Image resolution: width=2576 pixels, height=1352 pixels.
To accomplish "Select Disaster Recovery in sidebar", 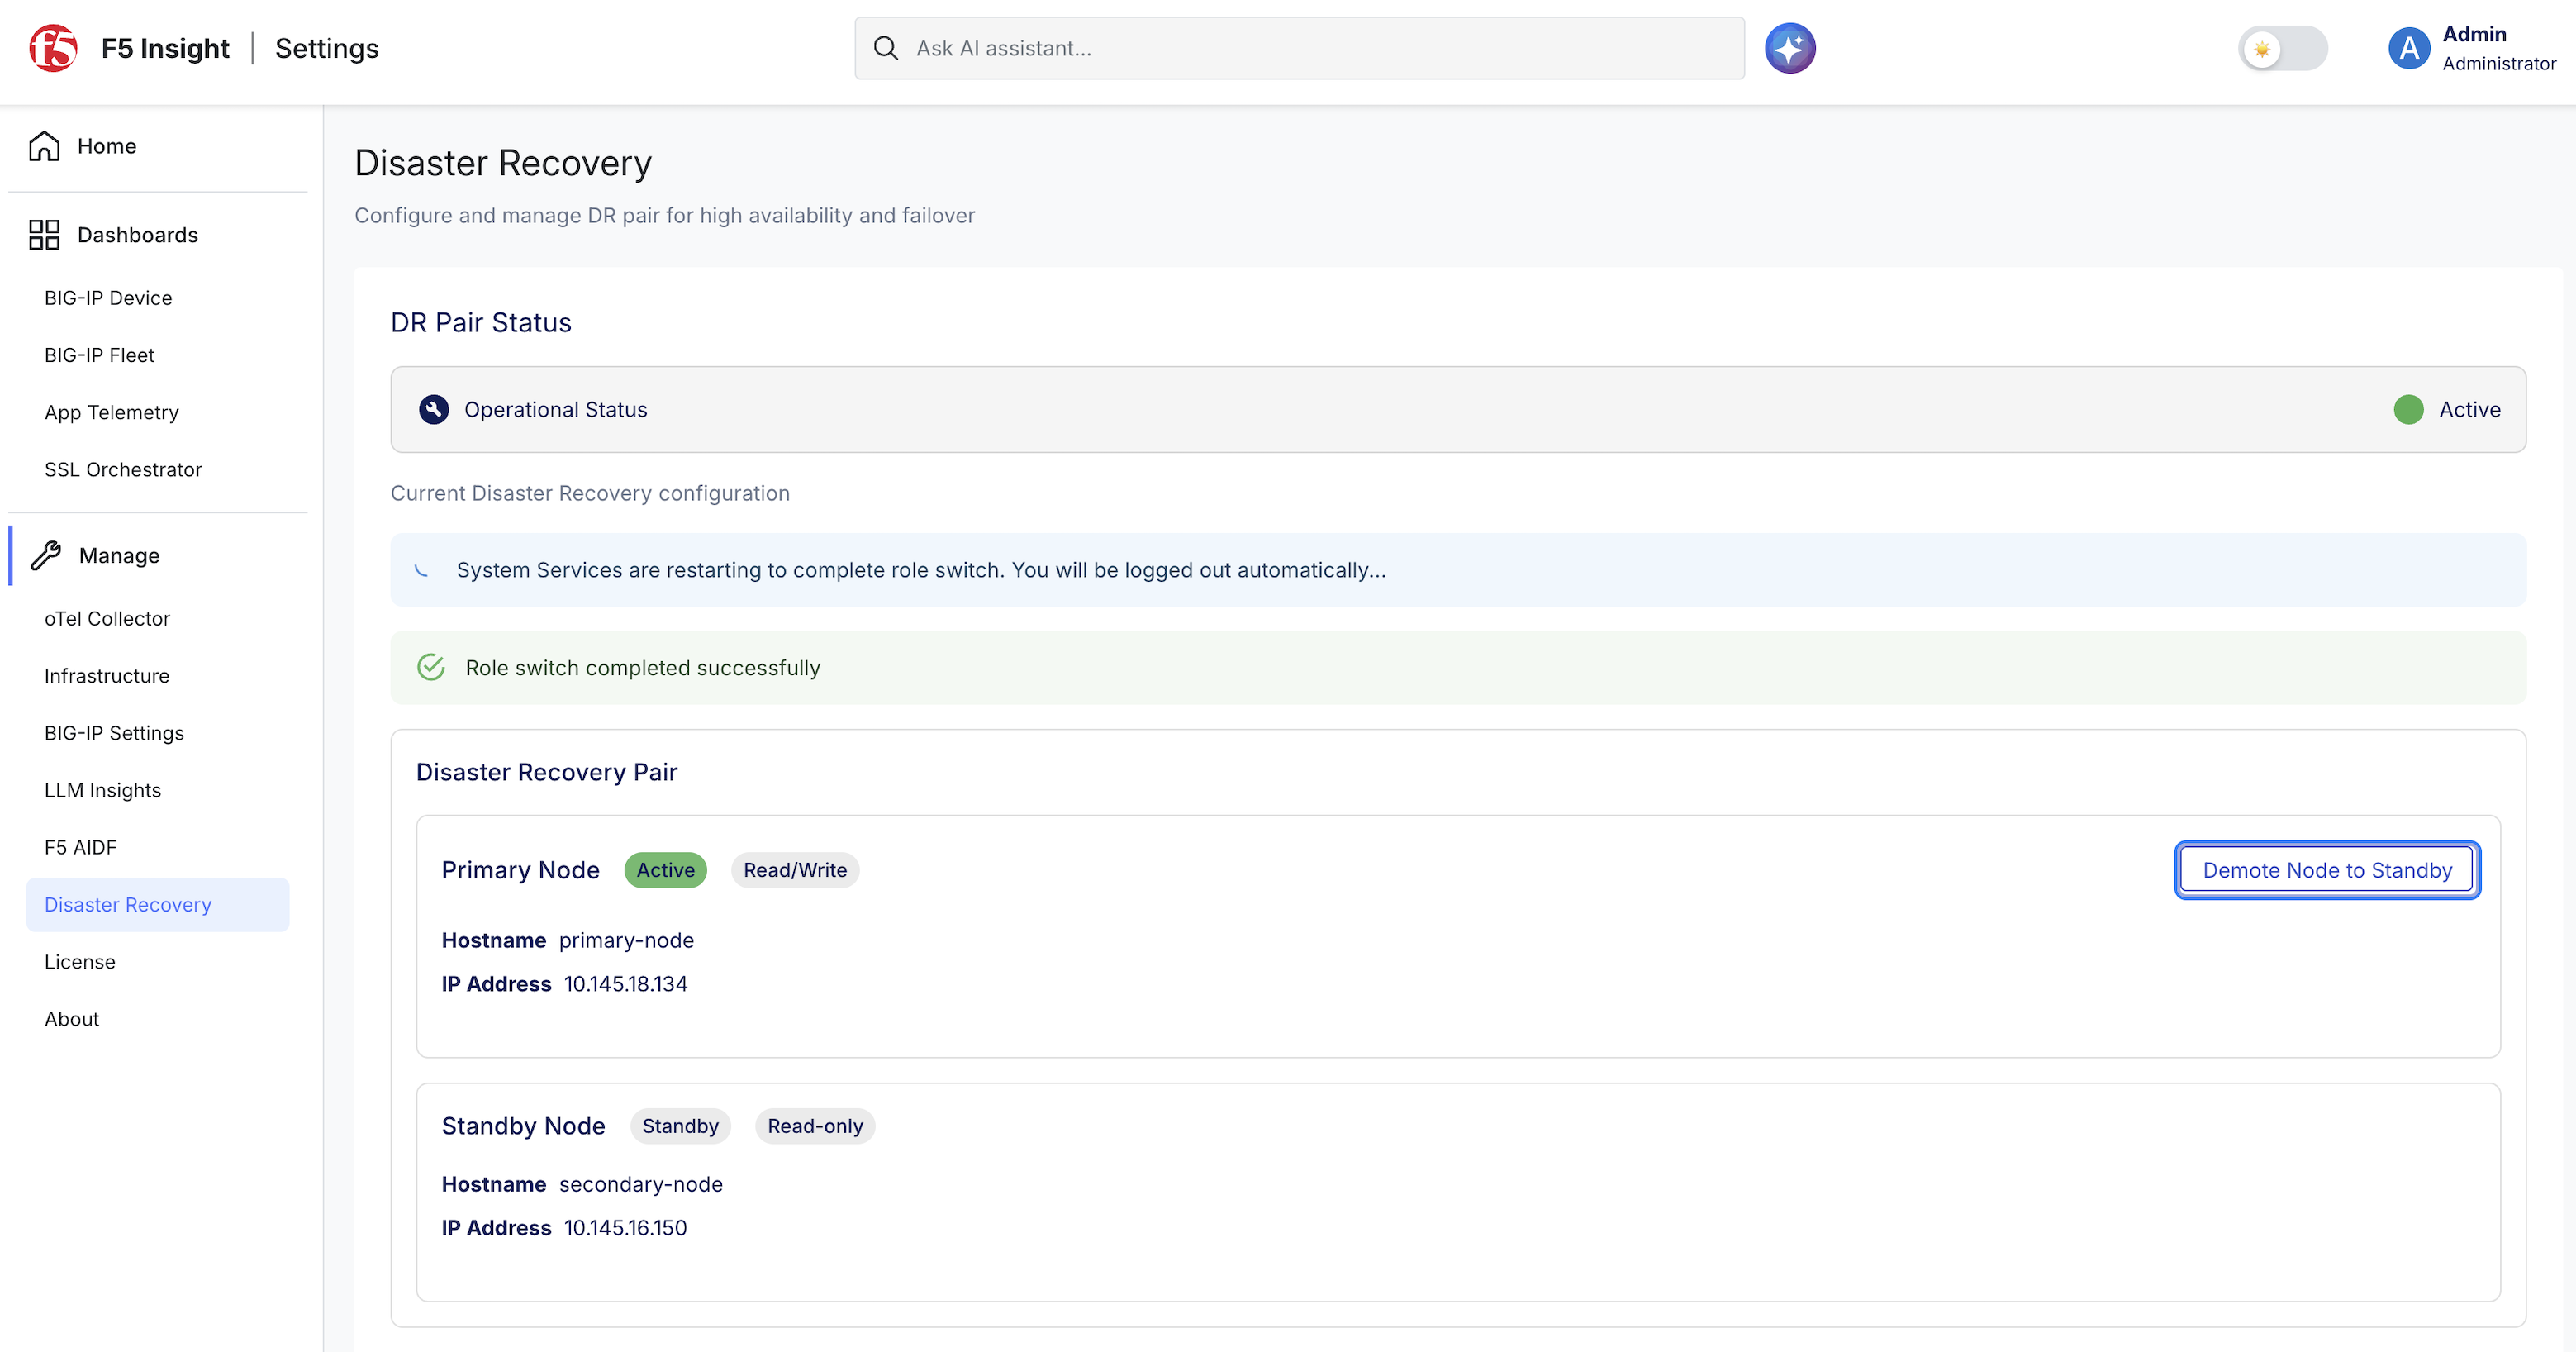I will pos(158,904).
